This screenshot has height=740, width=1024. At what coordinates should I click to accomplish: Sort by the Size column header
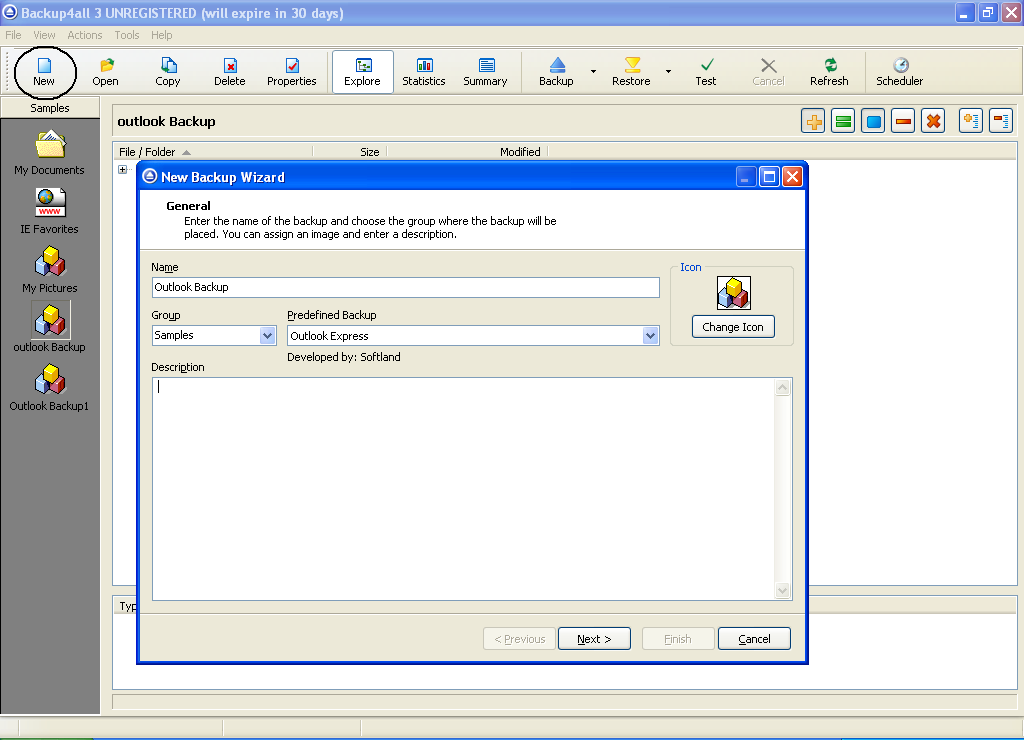click(351, 152)
